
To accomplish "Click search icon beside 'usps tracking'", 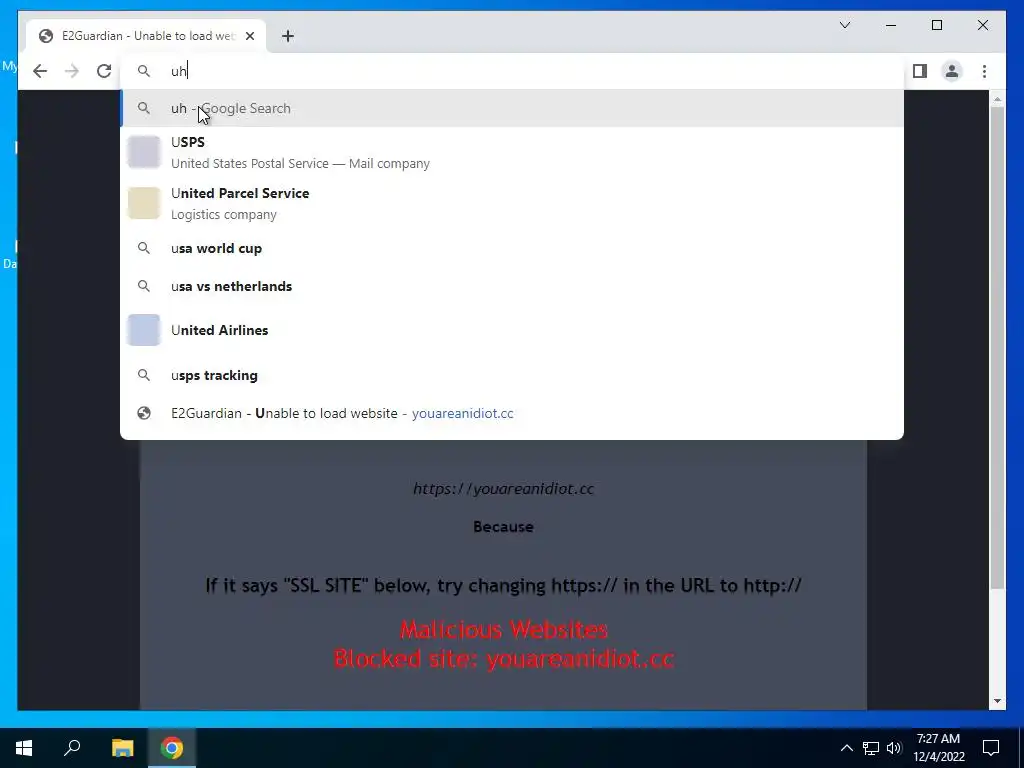I will pyautogui.click(x=144, y=375).
